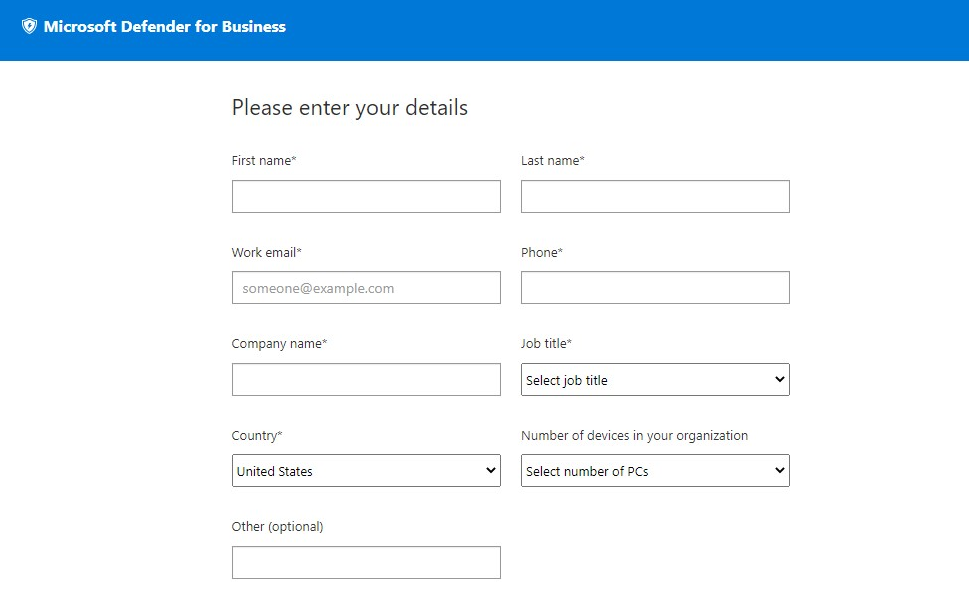
Task: Focus the First name input field
Action: [x=366, y=197]
